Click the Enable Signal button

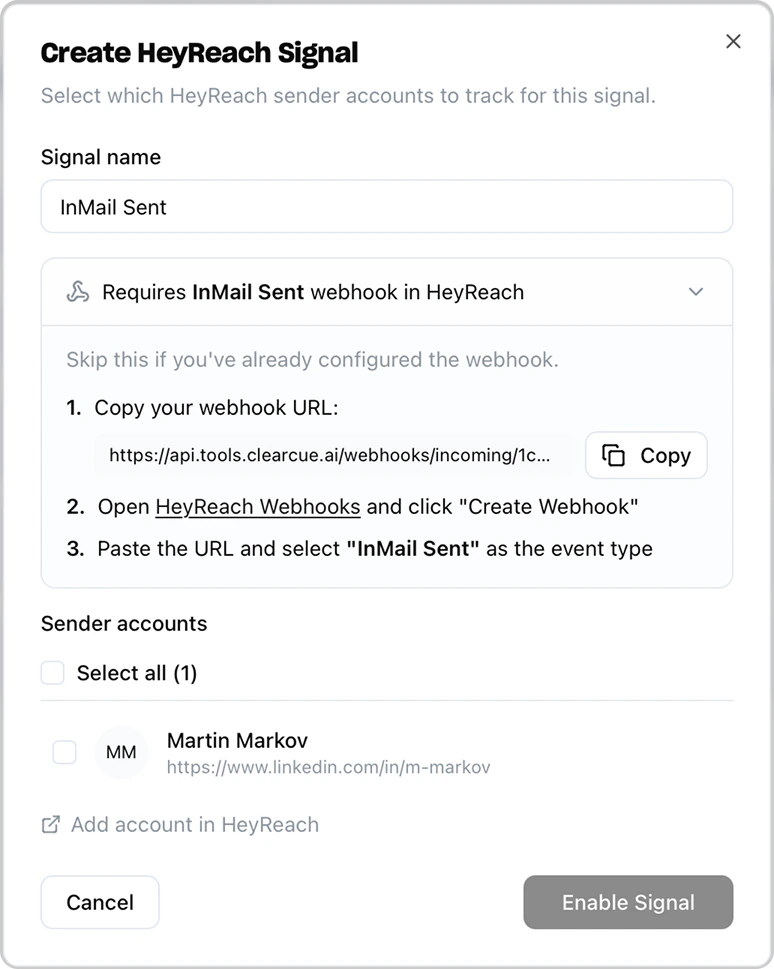[627, 902]
